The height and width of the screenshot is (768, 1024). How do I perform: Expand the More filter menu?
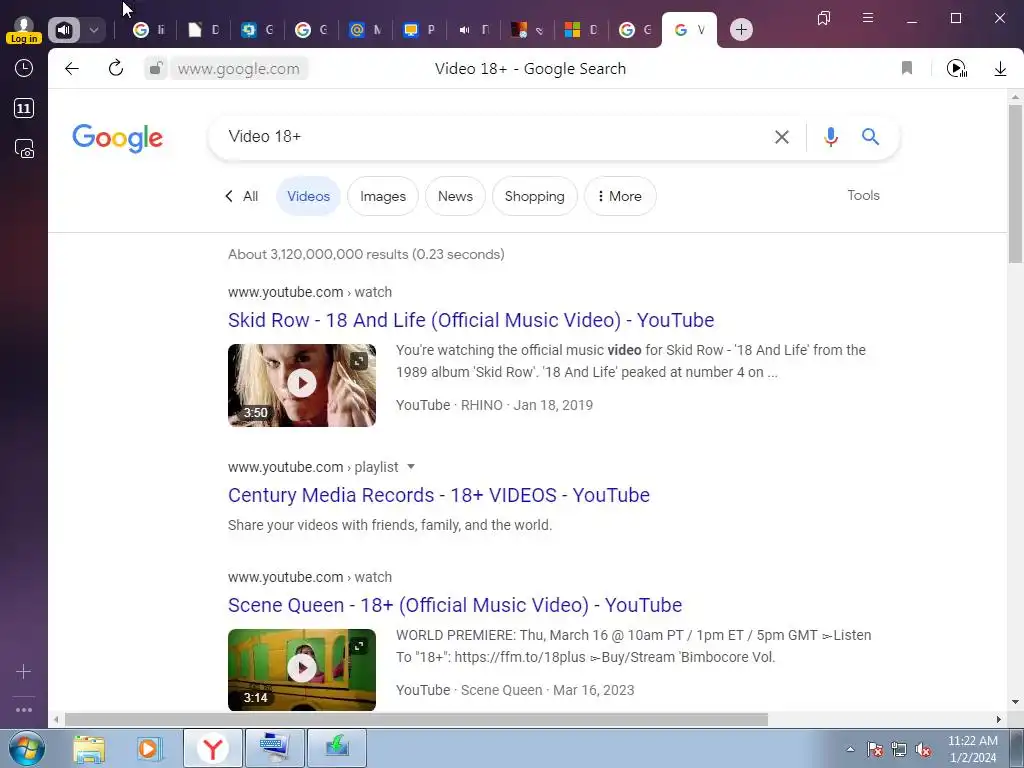[x=620, y=196]
